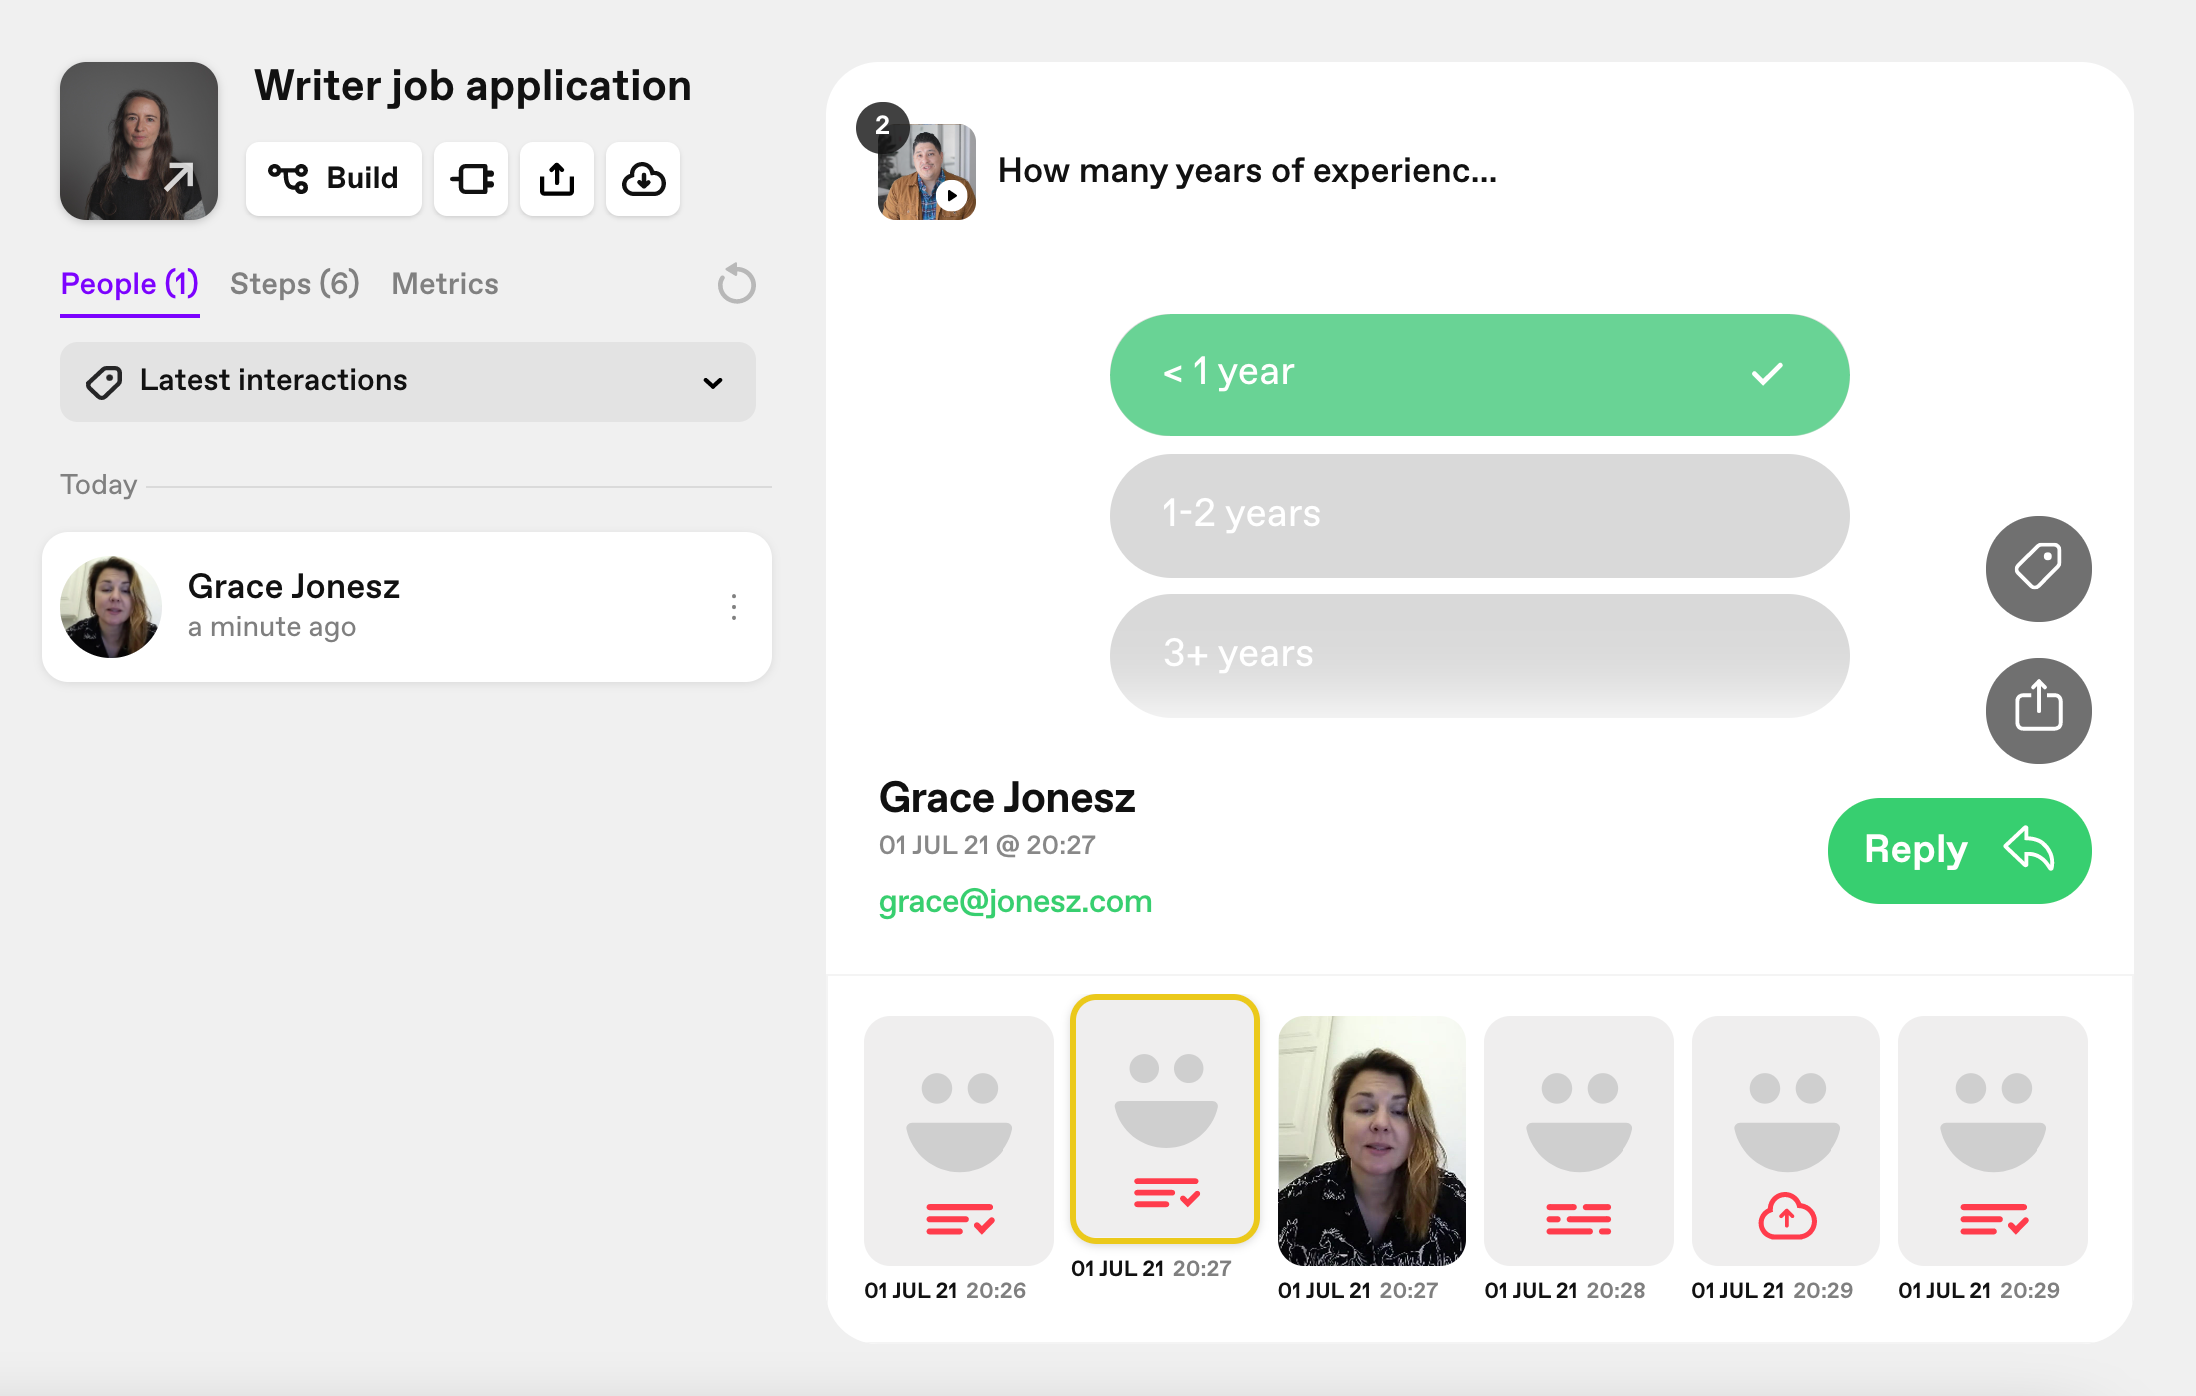Click the round share response icon button
This screenshot has width=2196, height=1396.
[x=2038, y=710]
